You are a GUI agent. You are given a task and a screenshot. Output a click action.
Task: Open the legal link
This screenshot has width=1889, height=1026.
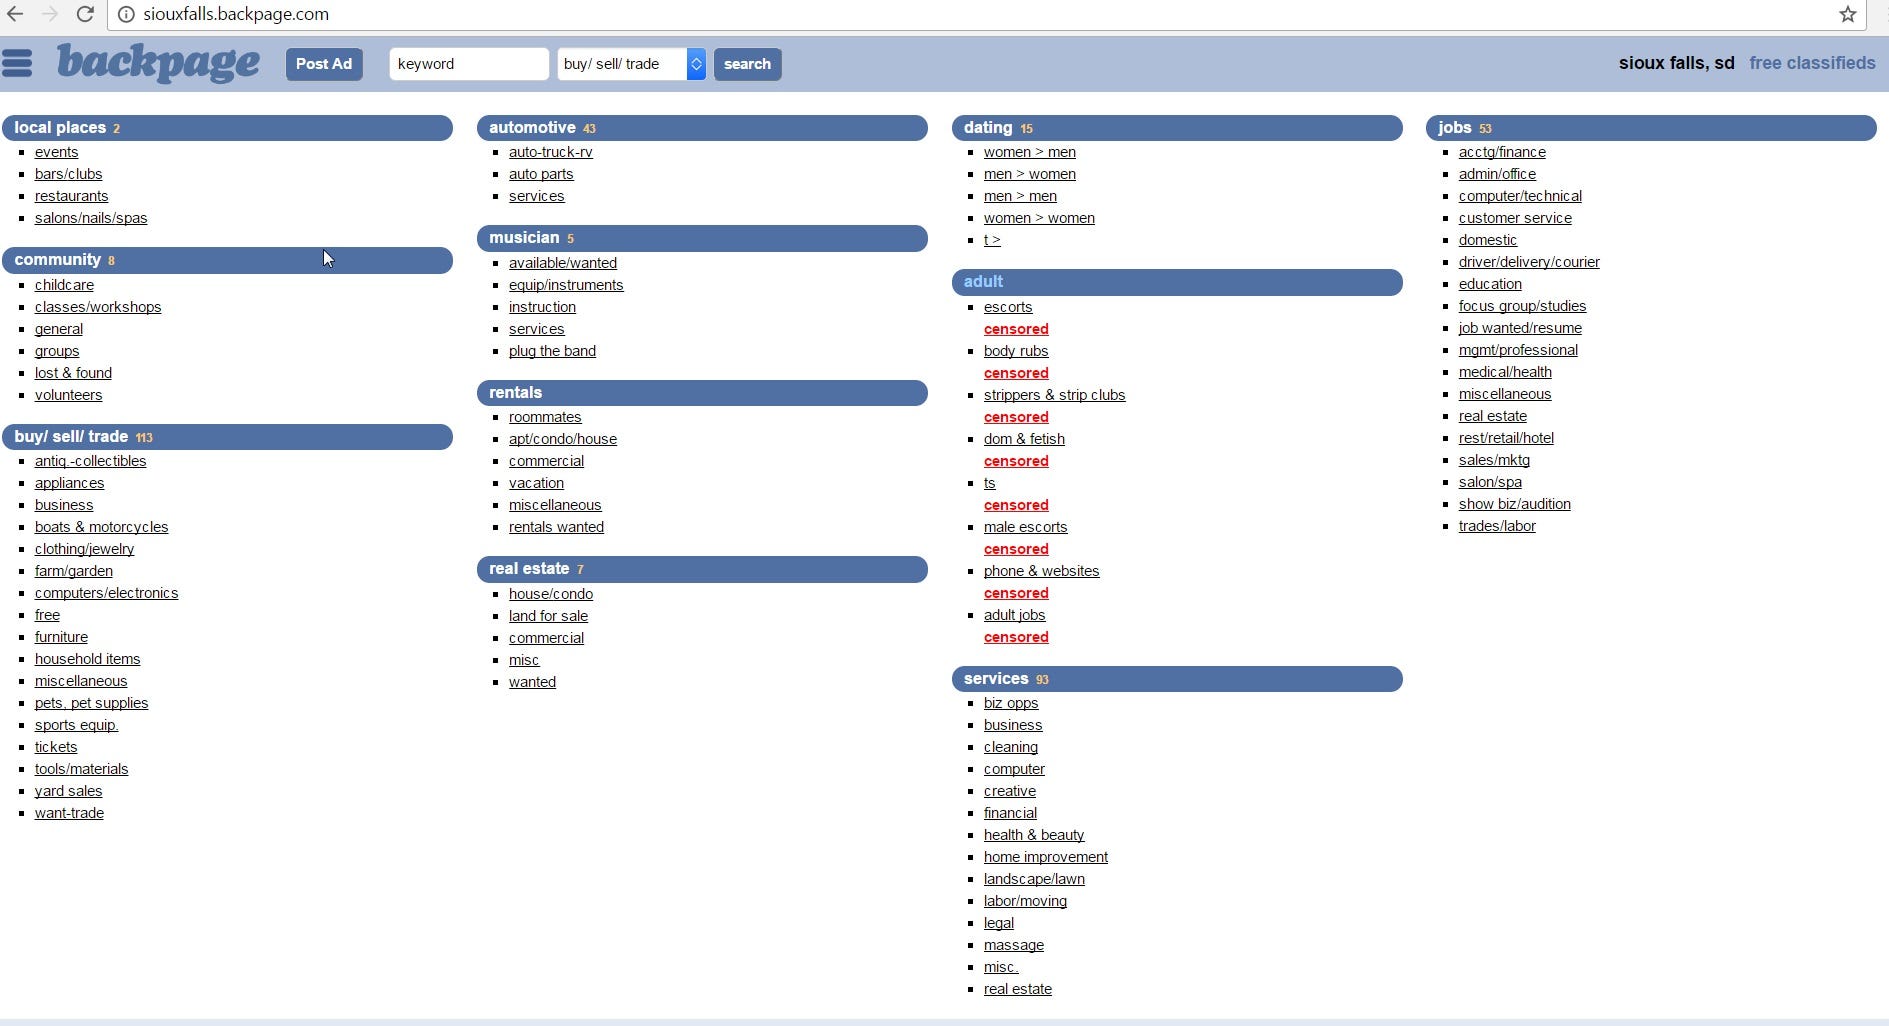coord(999,923)
